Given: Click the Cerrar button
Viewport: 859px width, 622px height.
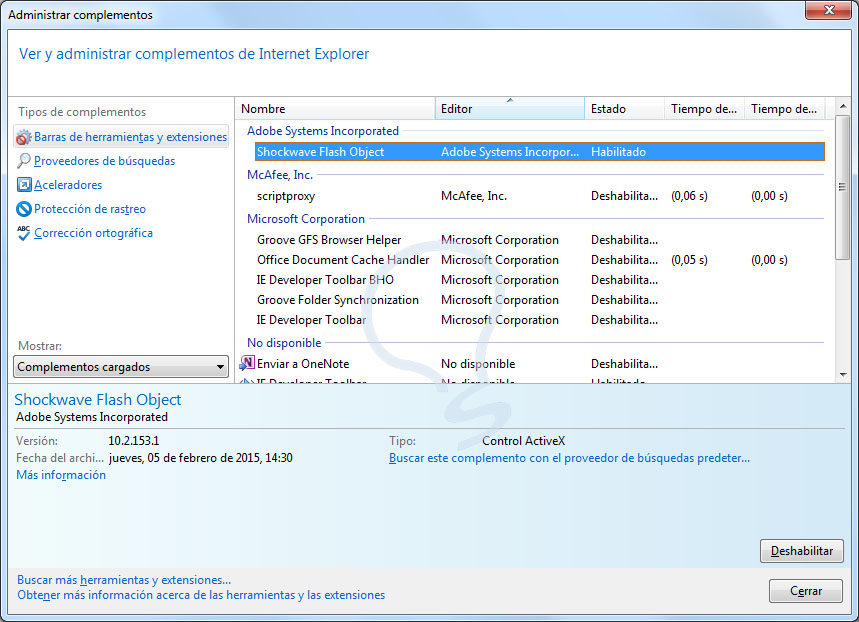Looking at the screenshot, I should [805, 591].
